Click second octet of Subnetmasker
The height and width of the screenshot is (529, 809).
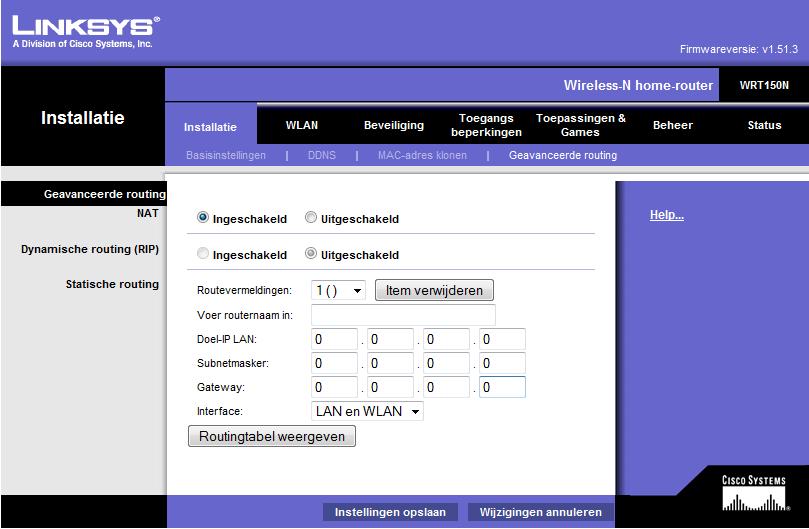coord(390,363)
